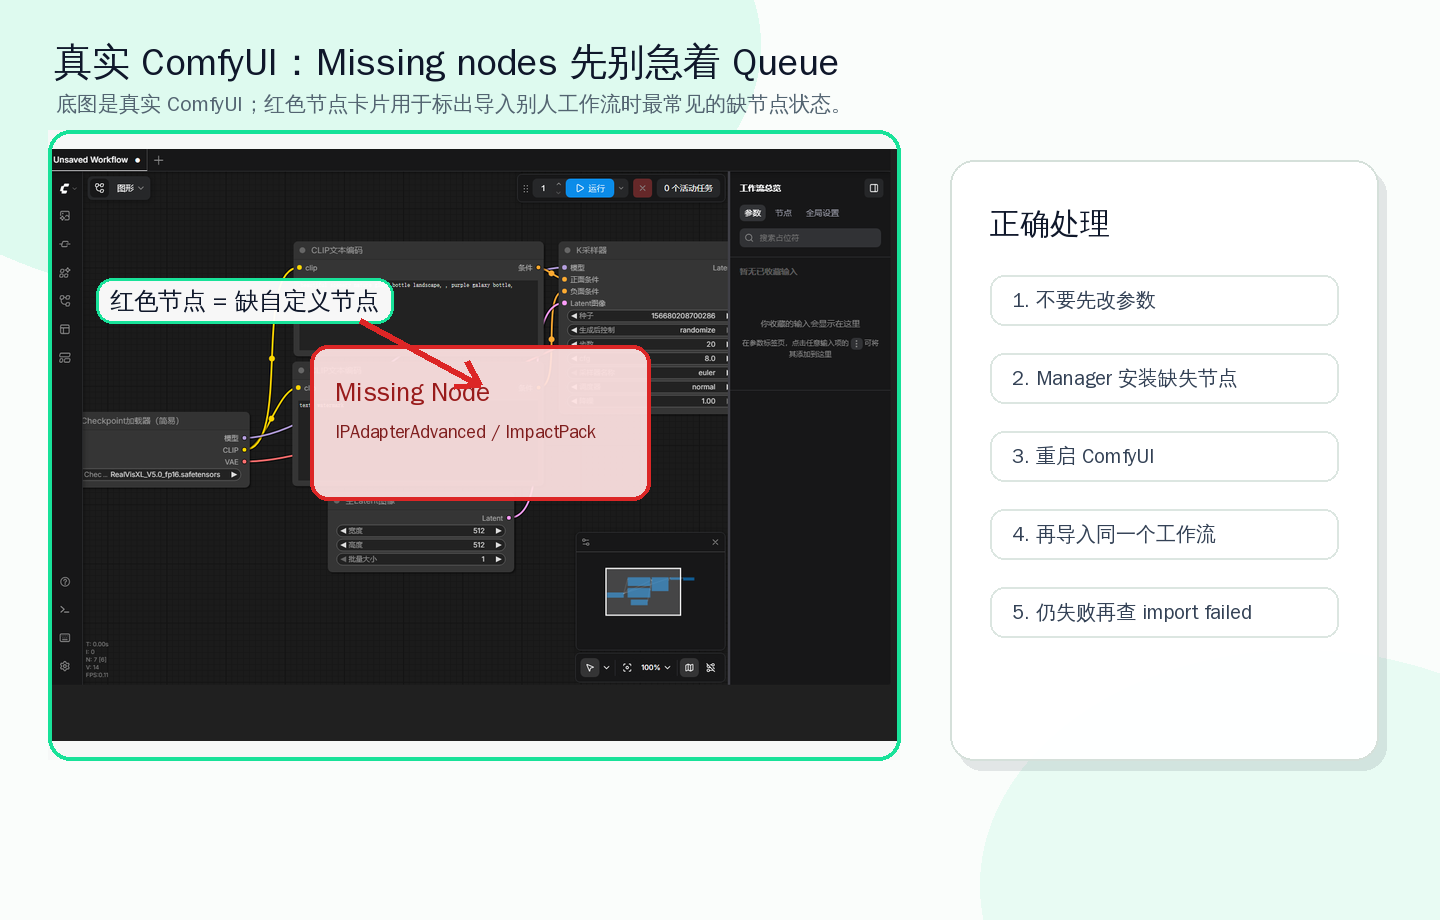
Task: Switch to the 节点 tab
Action: pyautogui.click(x=783, y=213)
